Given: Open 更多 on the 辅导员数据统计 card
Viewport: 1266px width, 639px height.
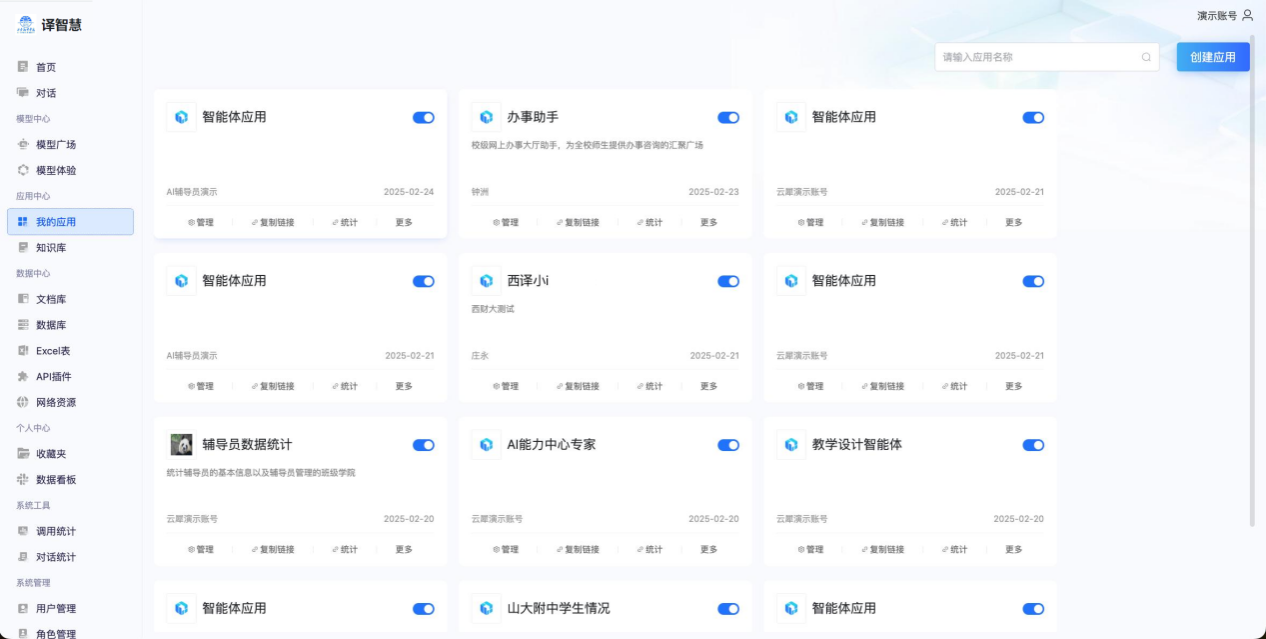Looking at the screenshot, I should point(404,550).
